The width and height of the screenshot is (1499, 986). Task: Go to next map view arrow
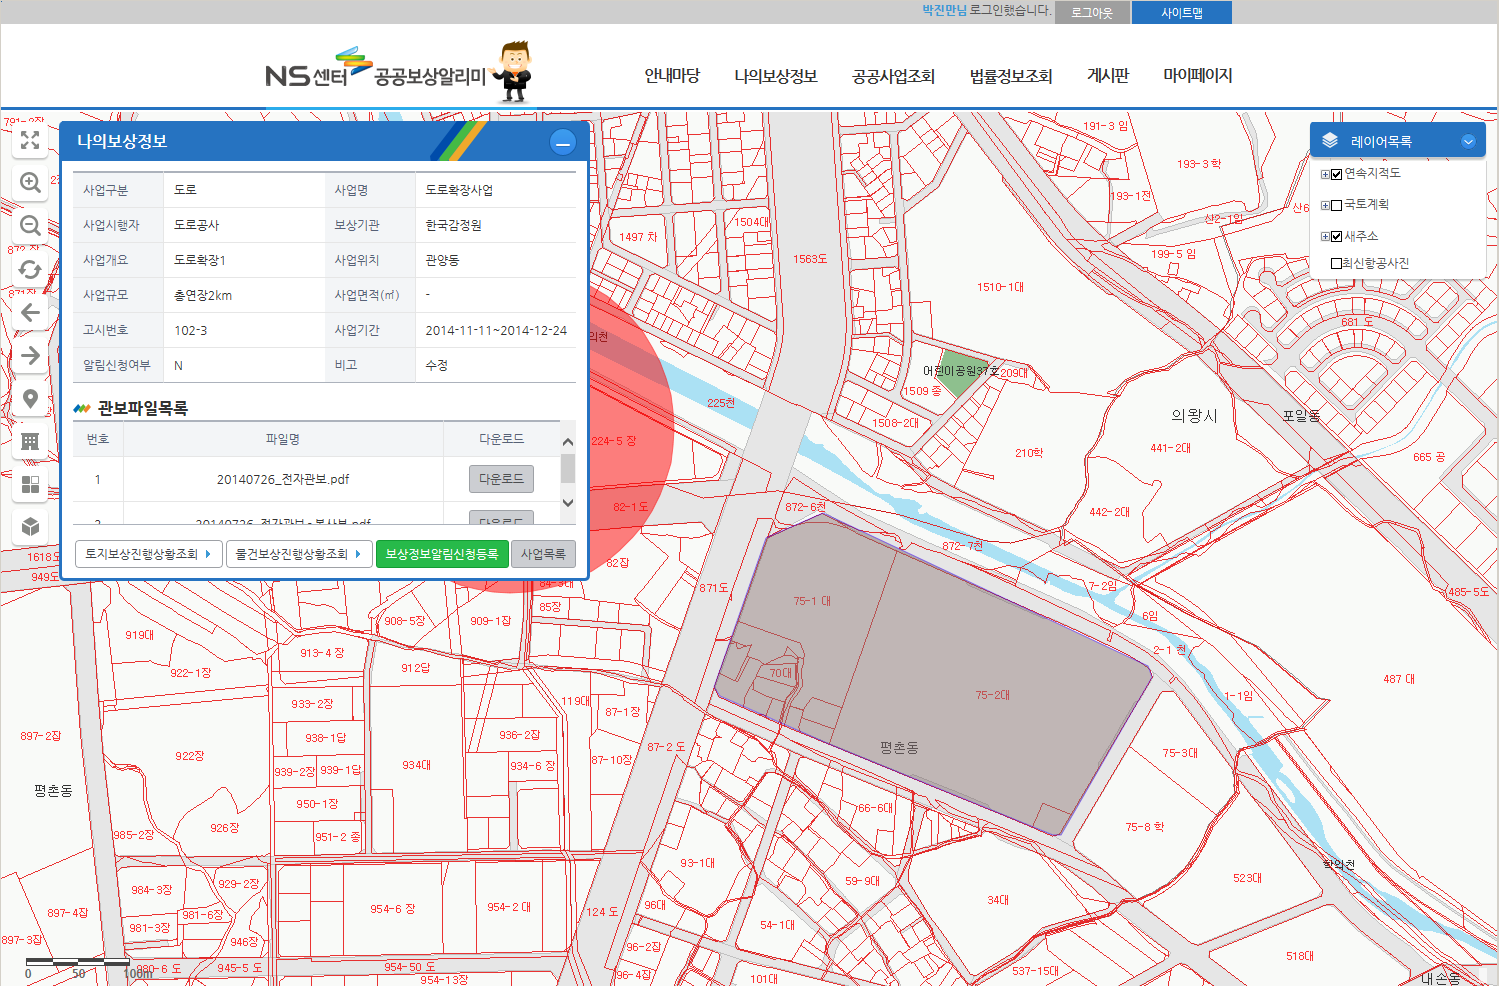30,355
